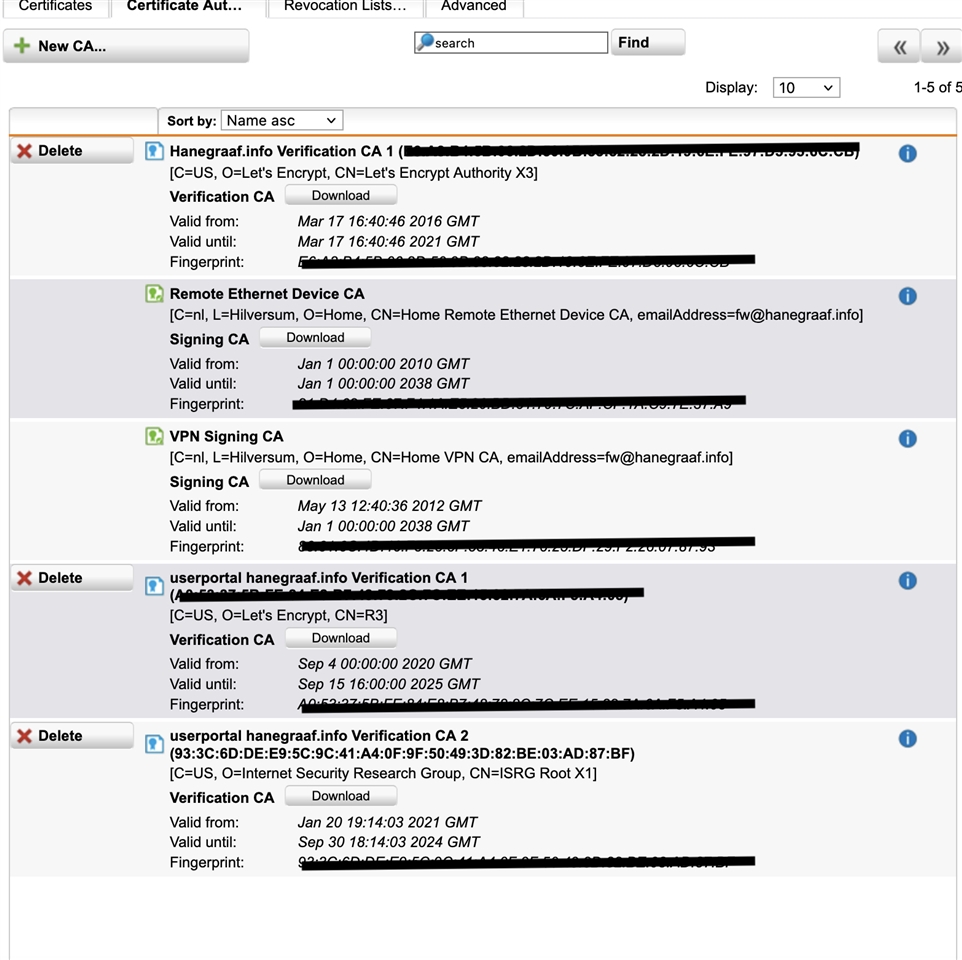Delete Hanegraaf.info Verification CA 1
Screen dimensions: 962x960
[71, 151]
